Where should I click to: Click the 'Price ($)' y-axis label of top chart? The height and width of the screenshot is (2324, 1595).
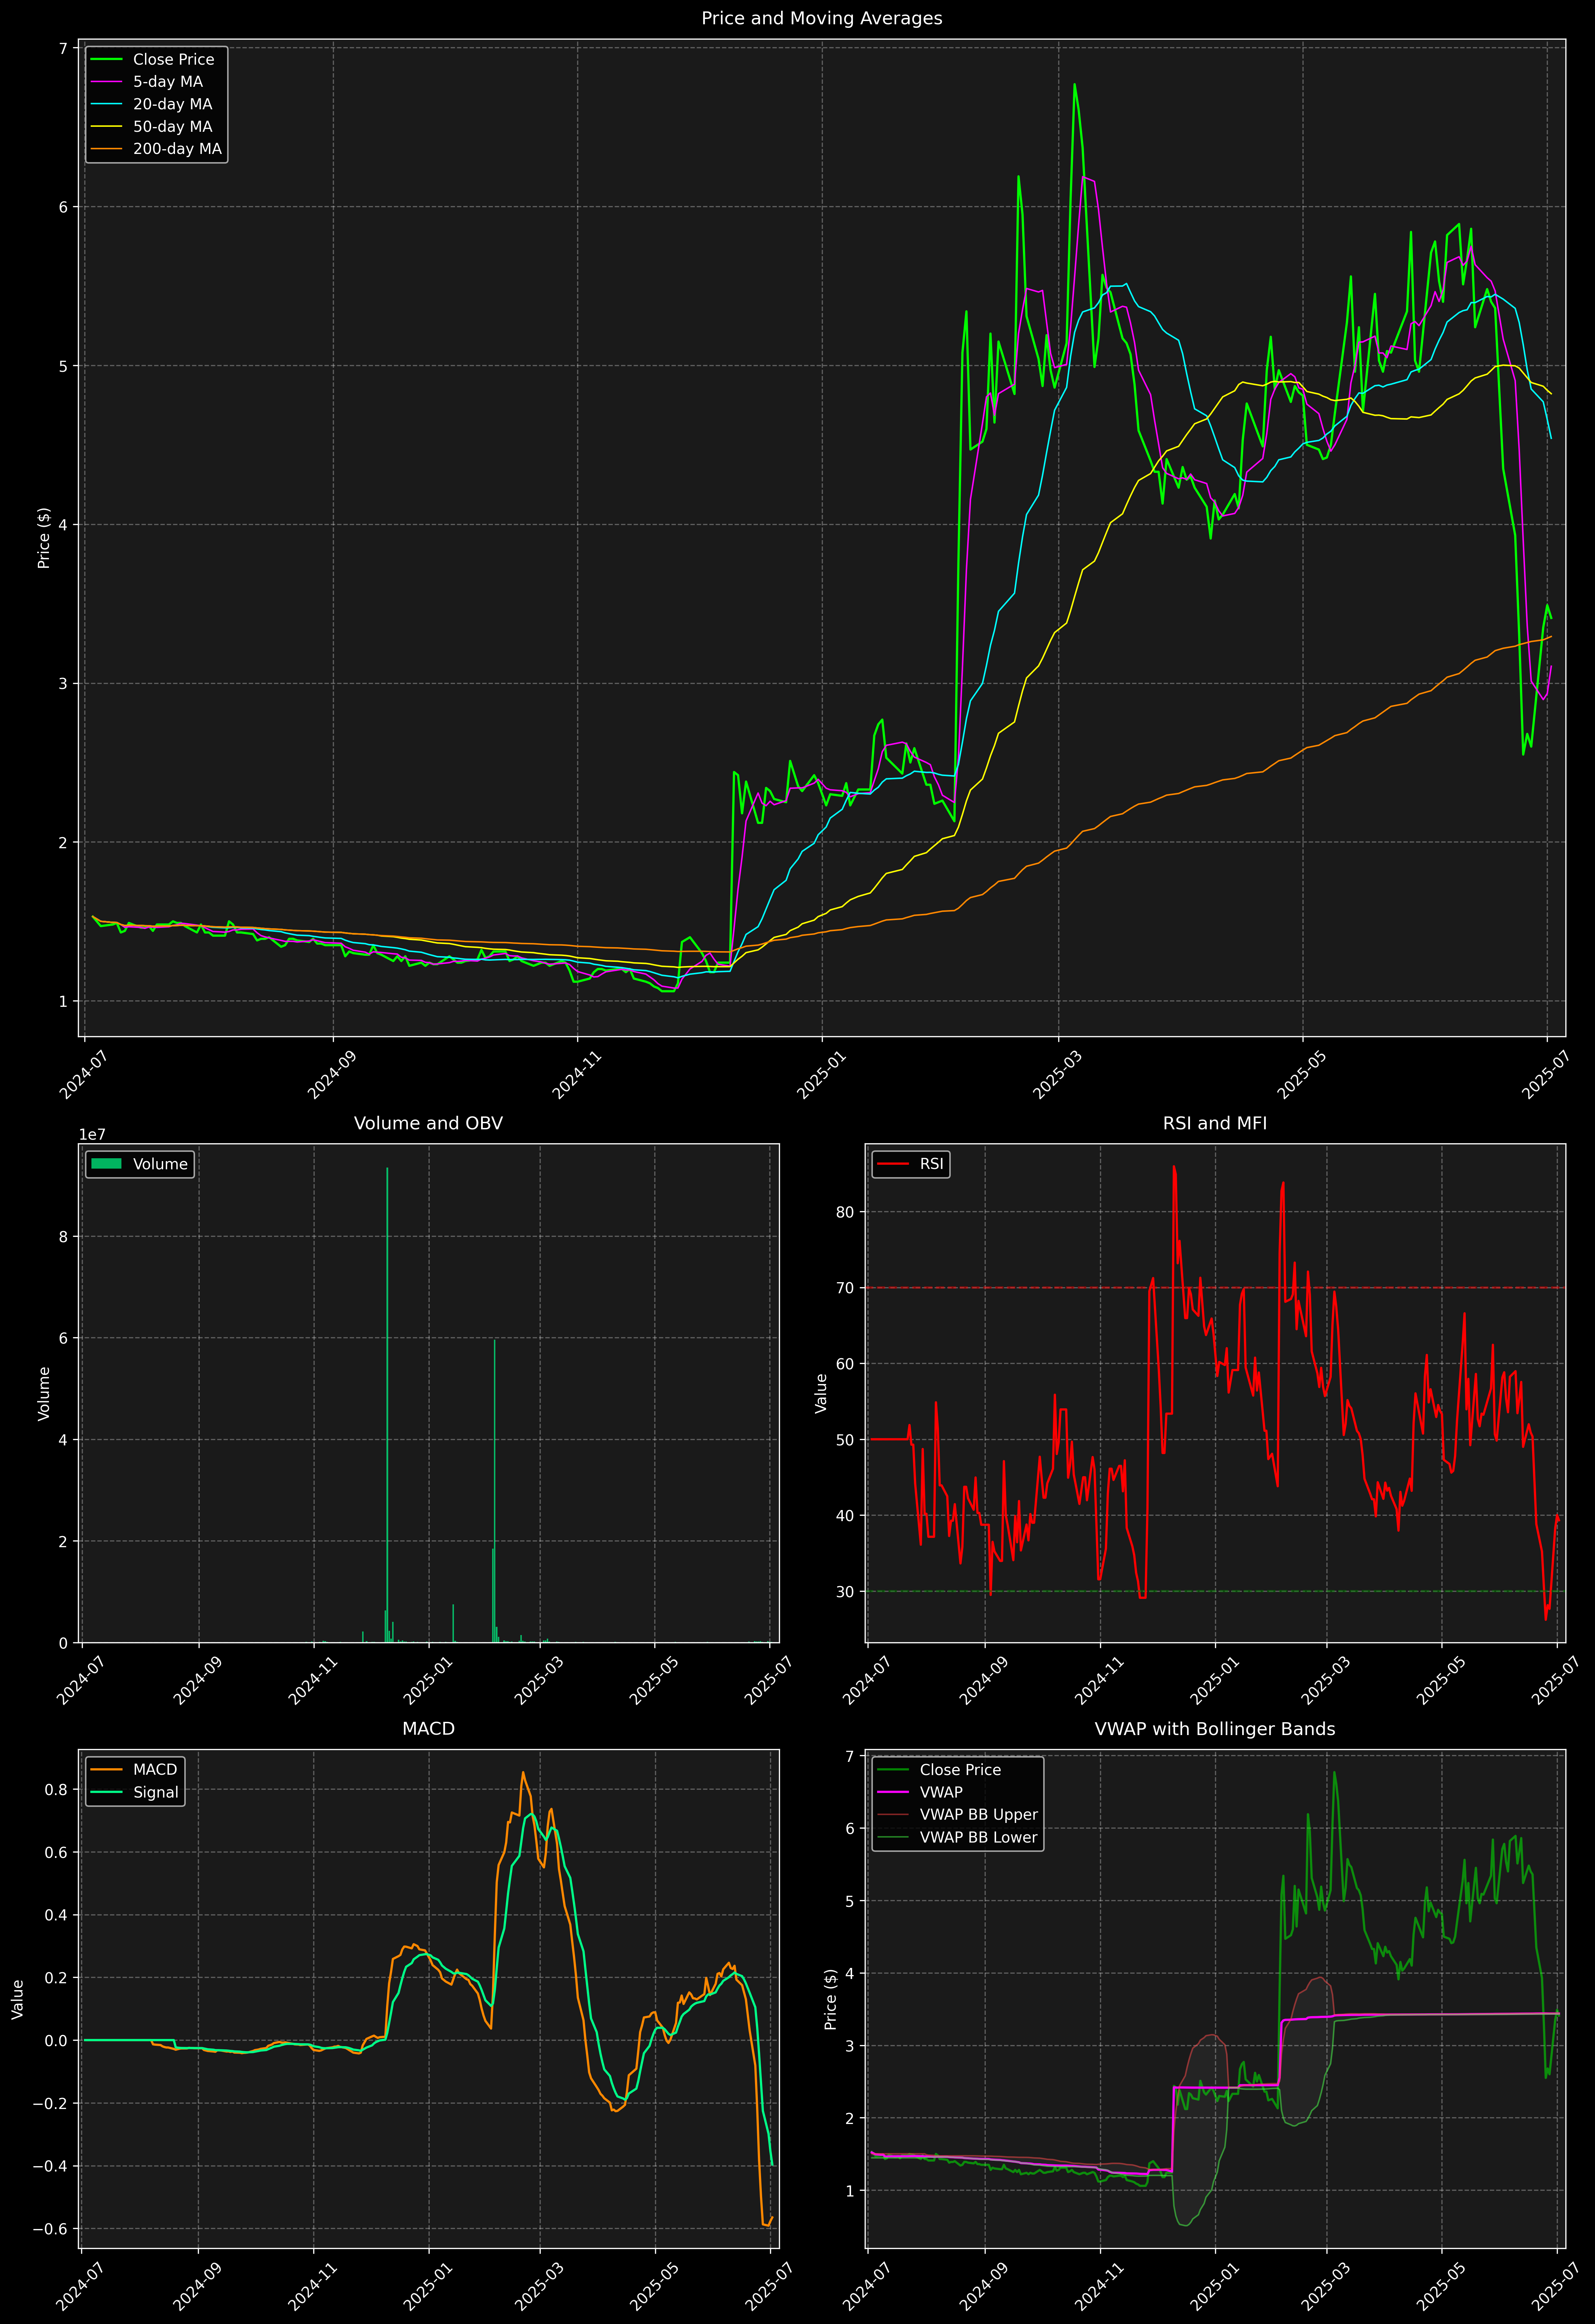[44, 538]
